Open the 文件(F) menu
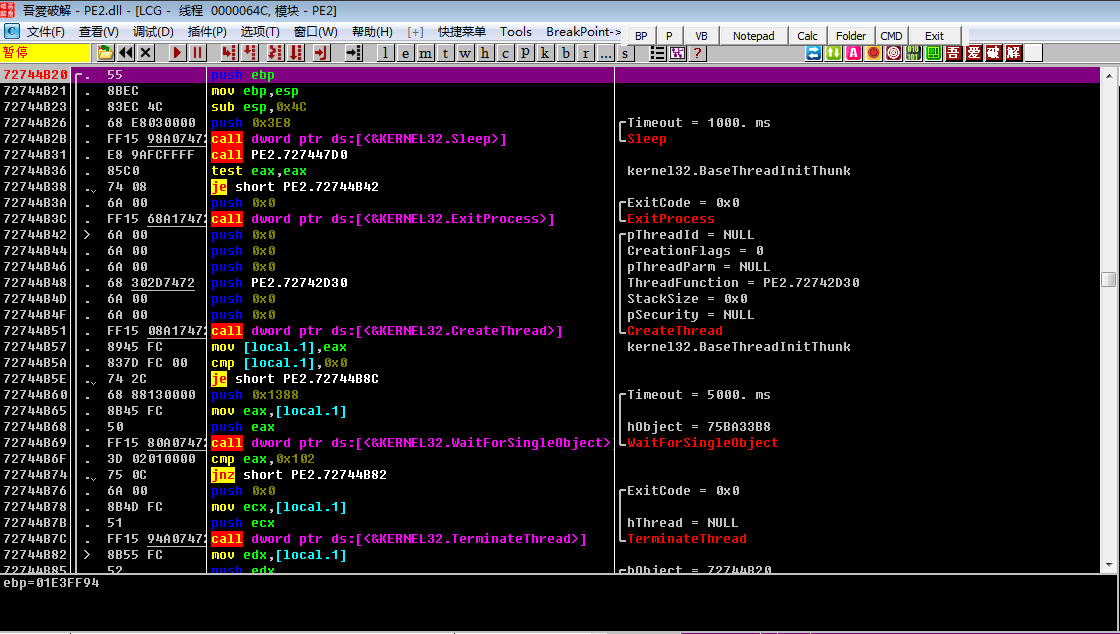The height and width of the screenshot is (634, 1120). click(x=46, y=32)
